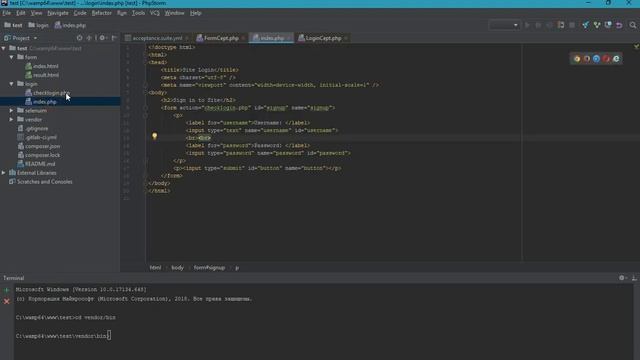
Task: Open the Project view selector dropdown
Action: click(x=20, y=38)
